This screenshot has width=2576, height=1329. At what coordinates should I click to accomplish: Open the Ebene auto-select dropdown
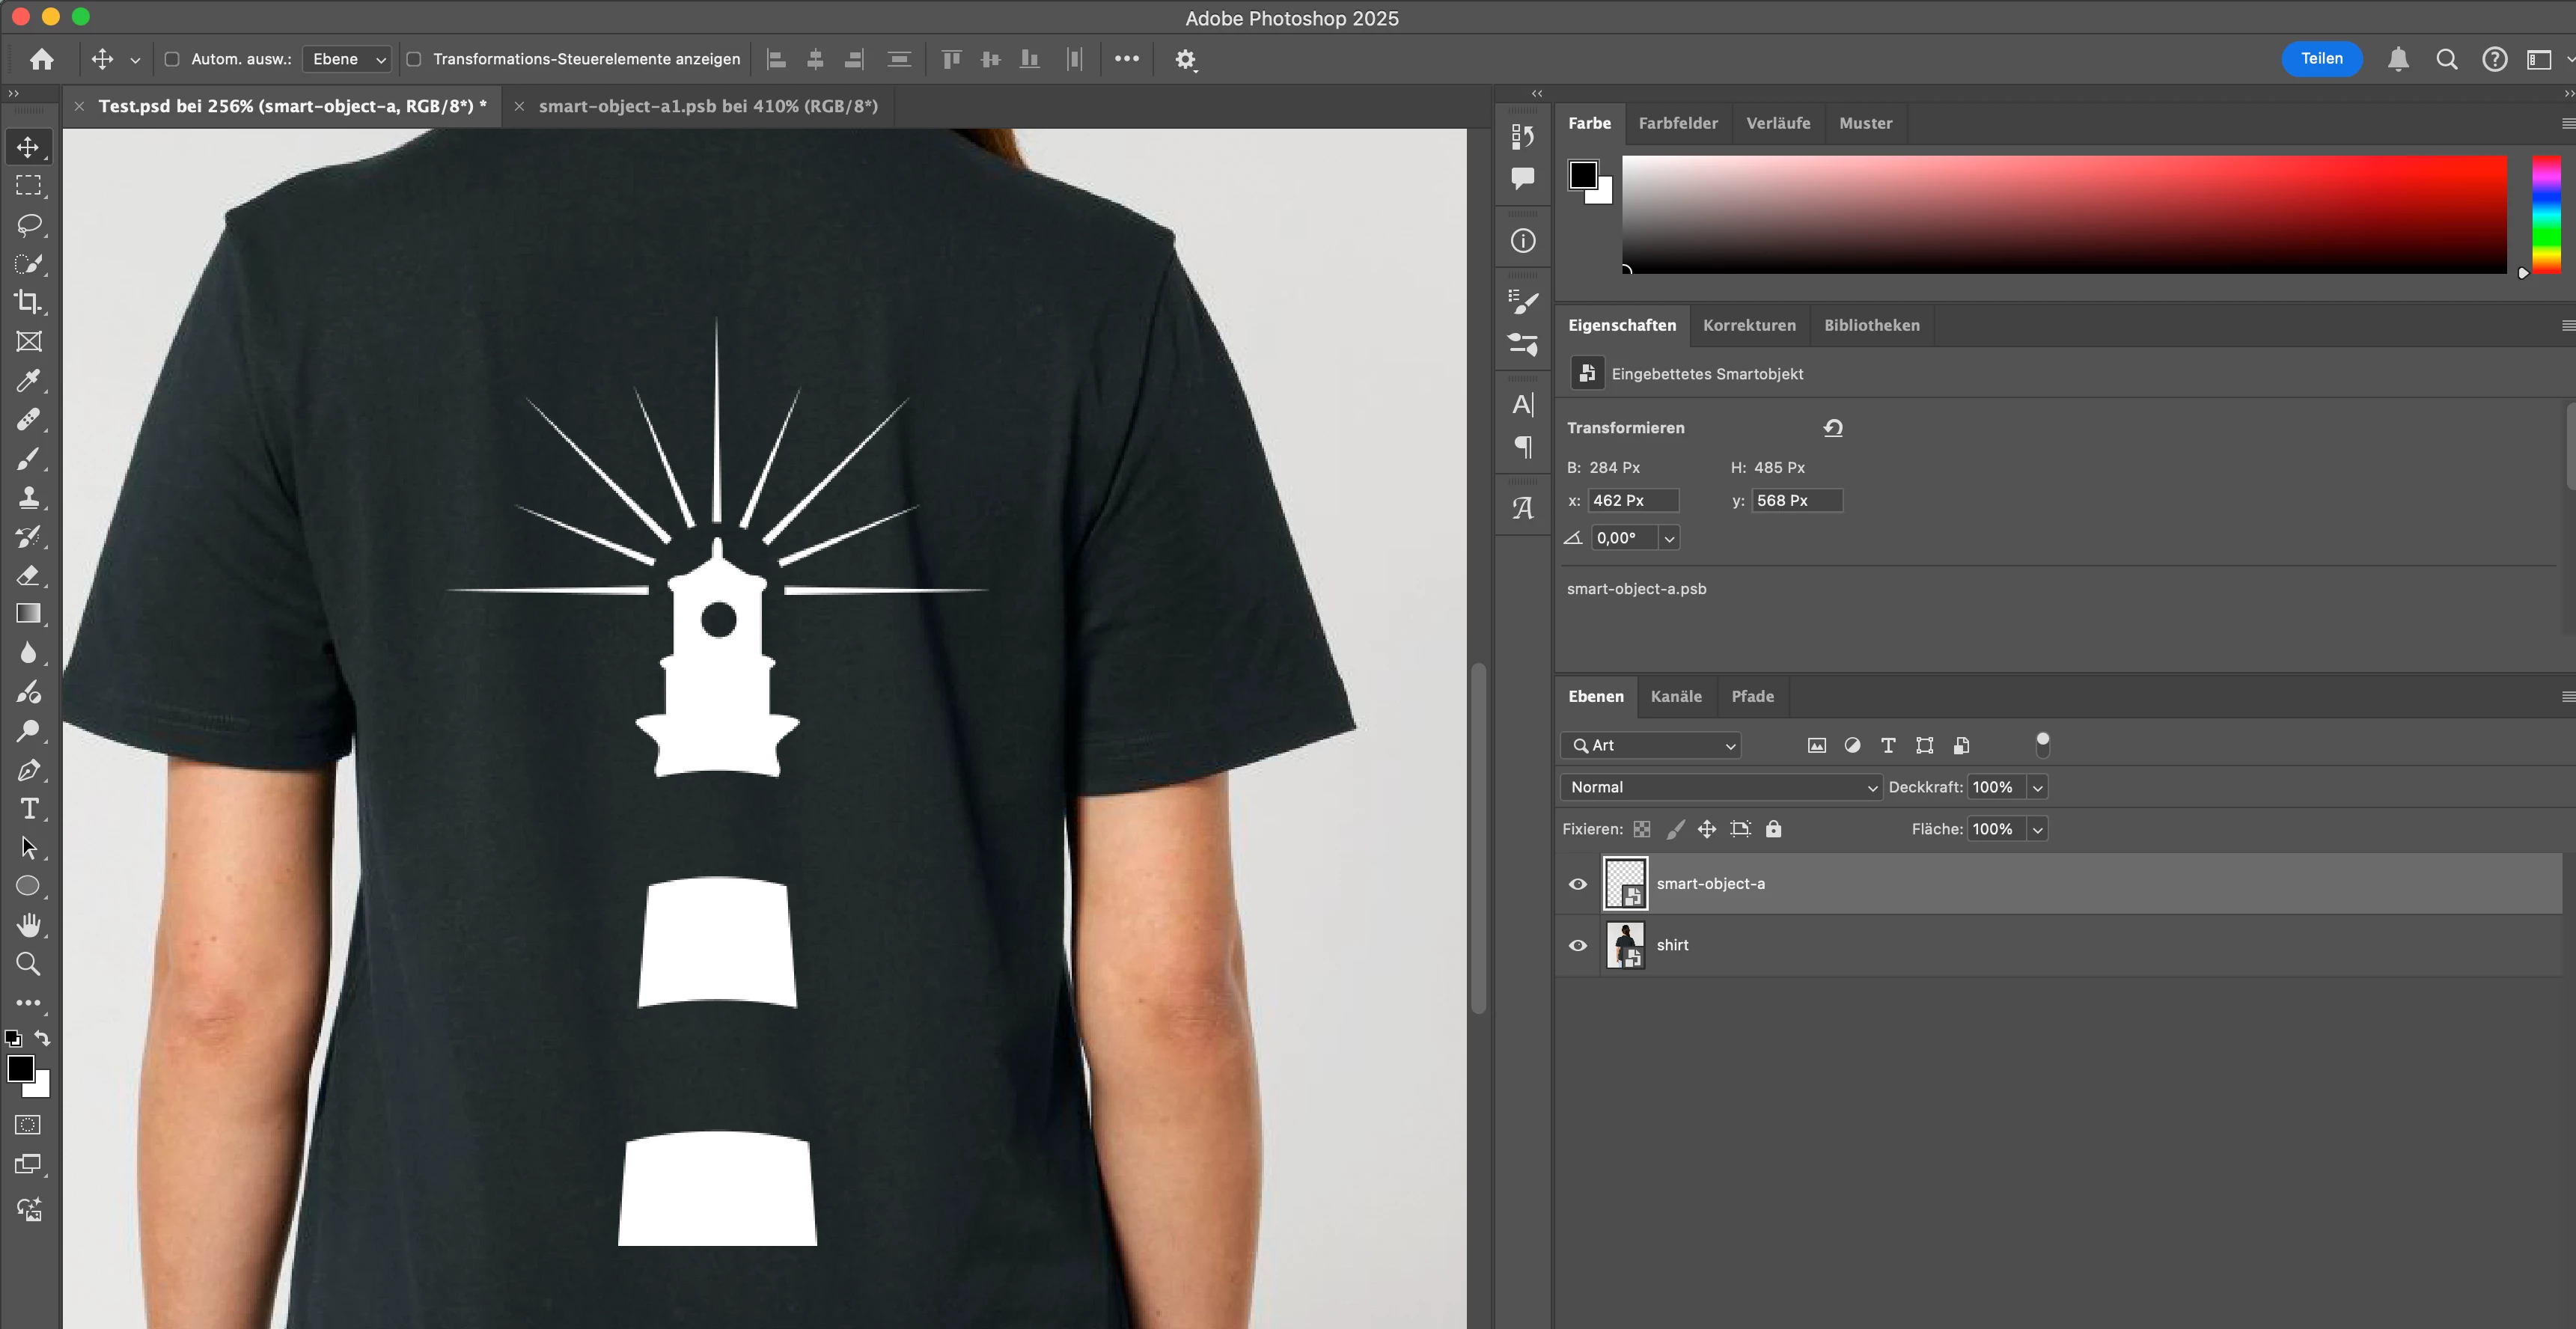pos(347,59)
